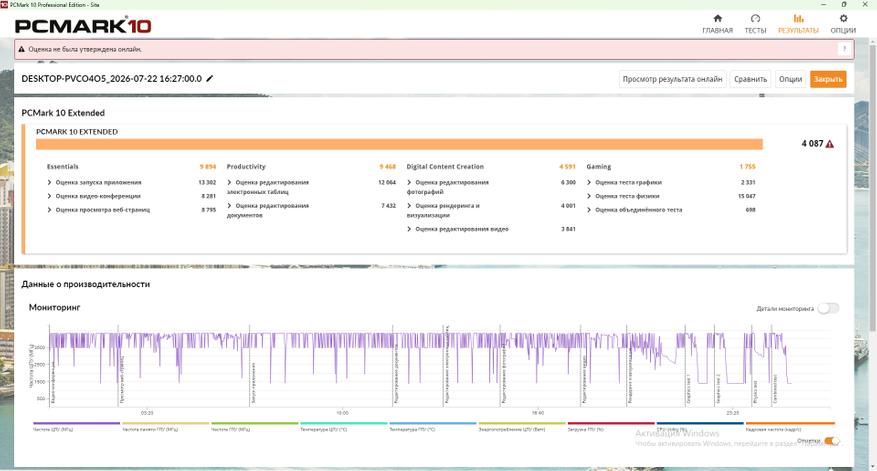Viewport: 877px width, 471px height.
Task: Click the physics test score 15 047
Action: tap(747, 196)
